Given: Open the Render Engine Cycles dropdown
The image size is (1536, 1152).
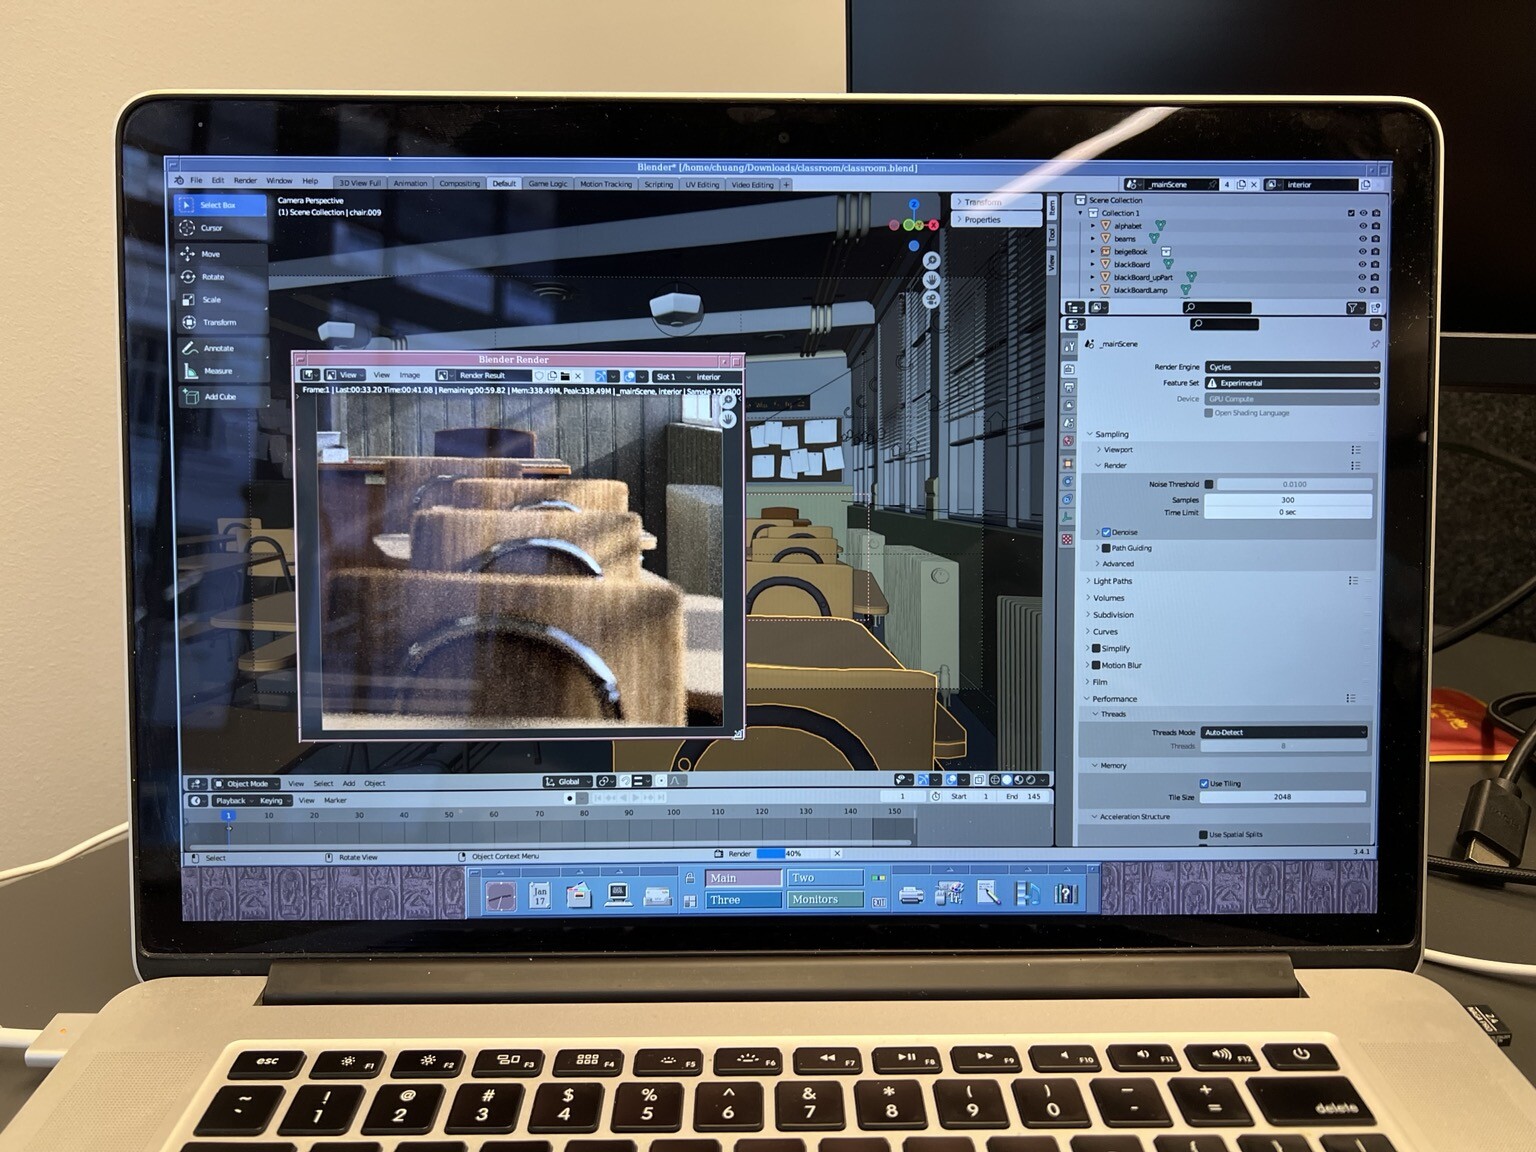Looking at the screenshot, I should pyautogui.click(x=1292, y=367).
